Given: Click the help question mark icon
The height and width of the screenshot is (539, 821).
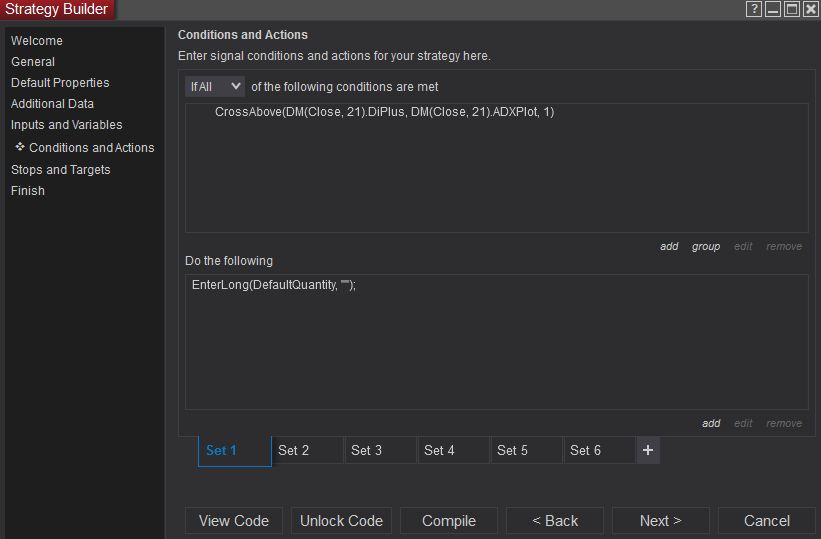Looking at the screenshot, I should 754,9.
